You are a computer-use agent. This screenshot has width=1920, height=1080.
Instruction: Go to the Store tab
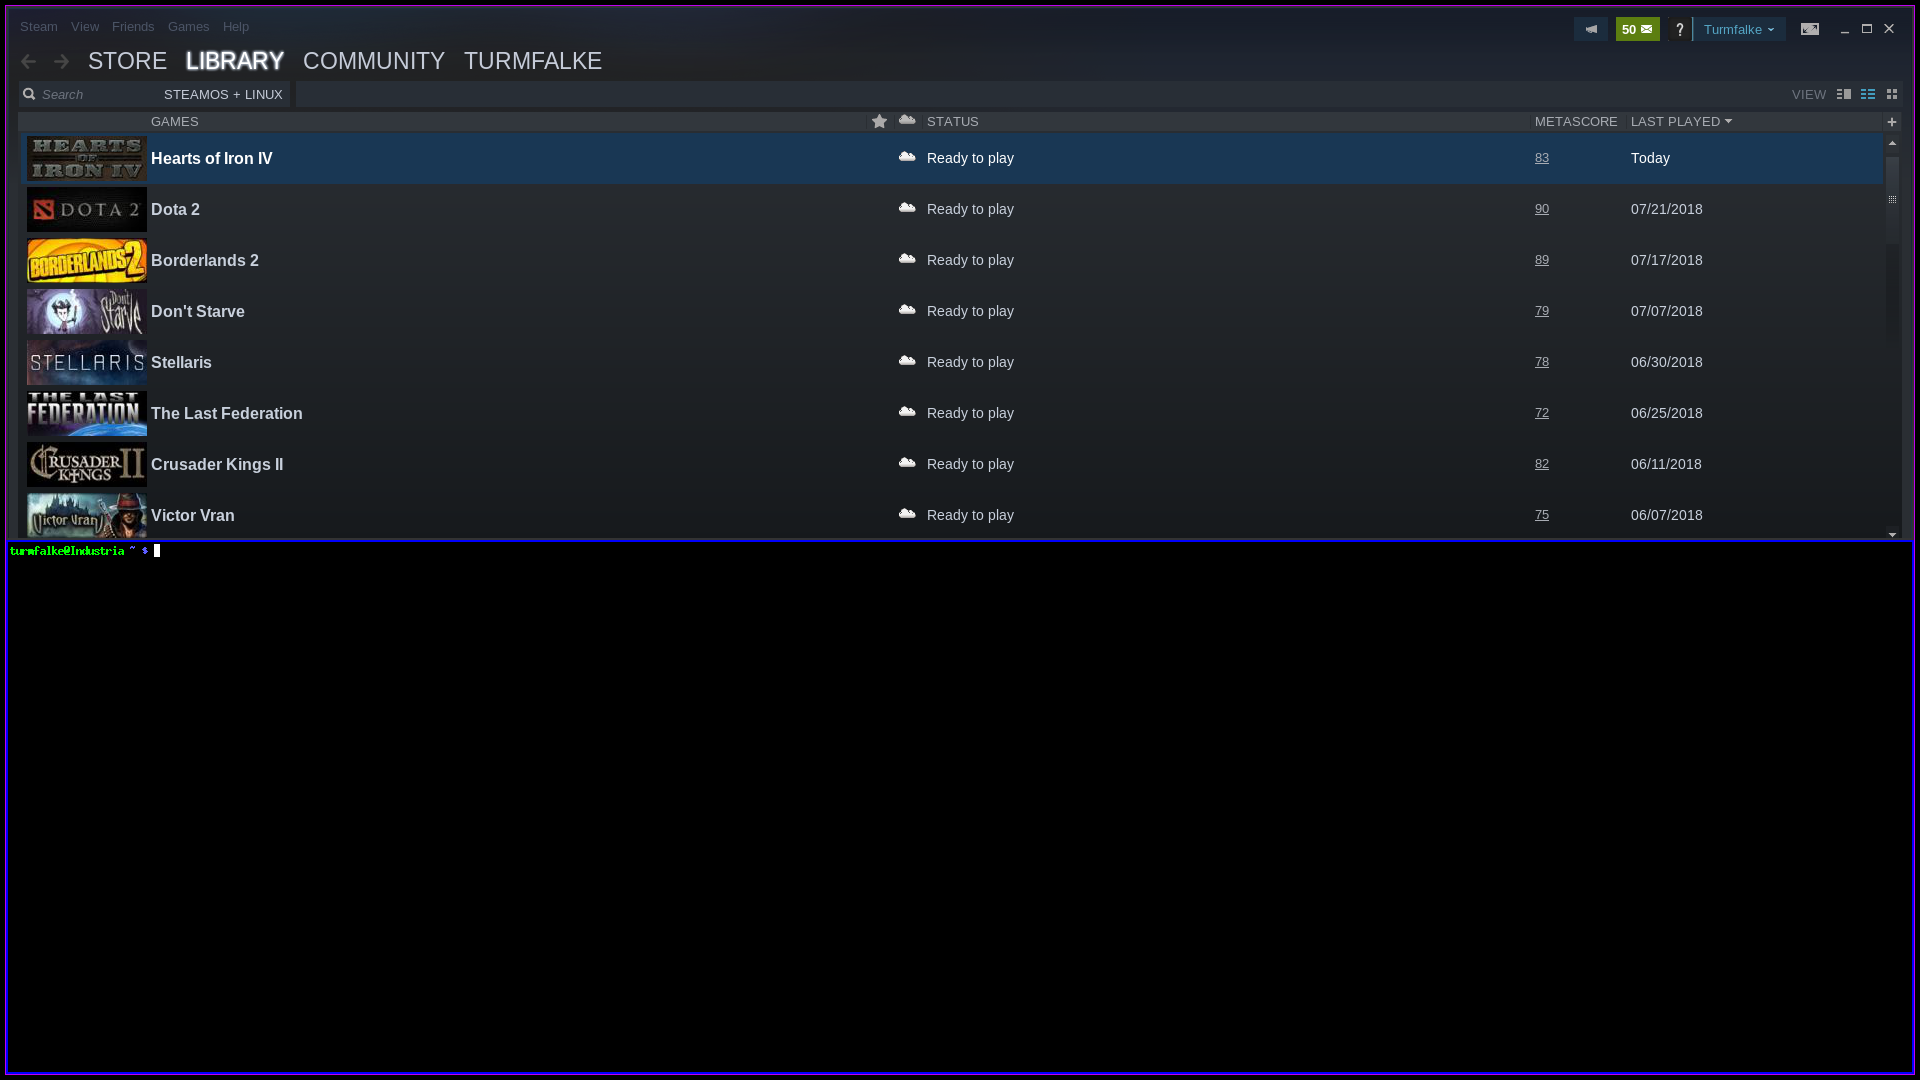click(127, 61)
